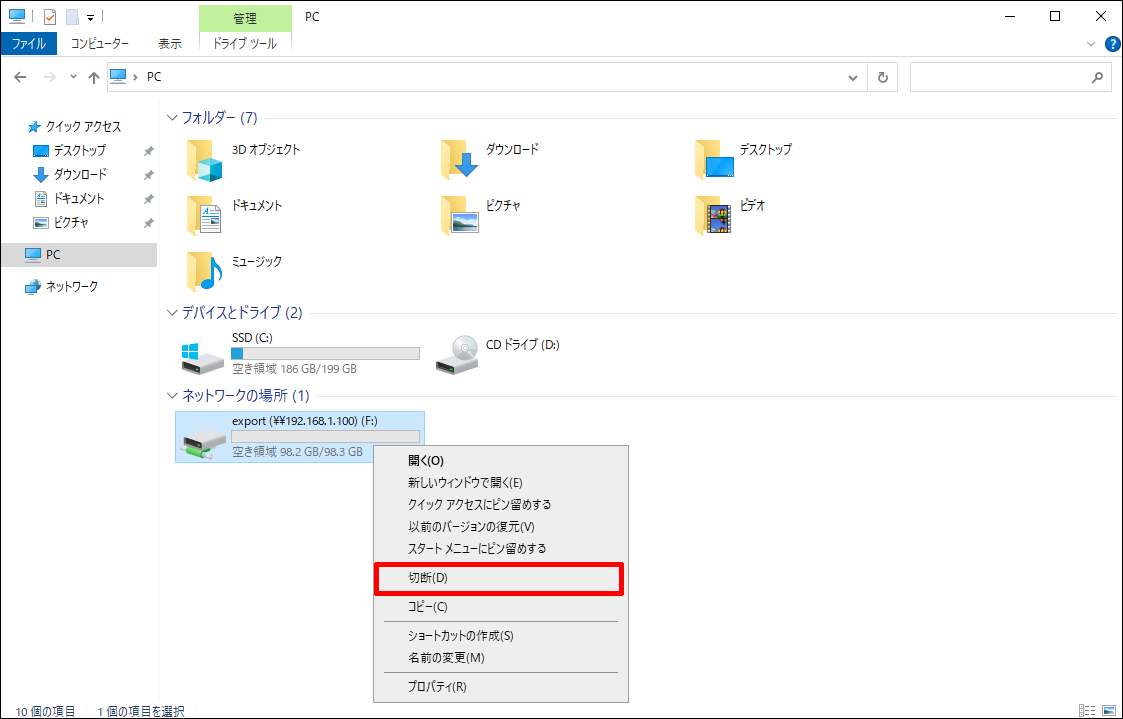The width and height of the screenshot is (1123, 719).
Task: Go up one level with Up arrow
Action: coord(94,77)
